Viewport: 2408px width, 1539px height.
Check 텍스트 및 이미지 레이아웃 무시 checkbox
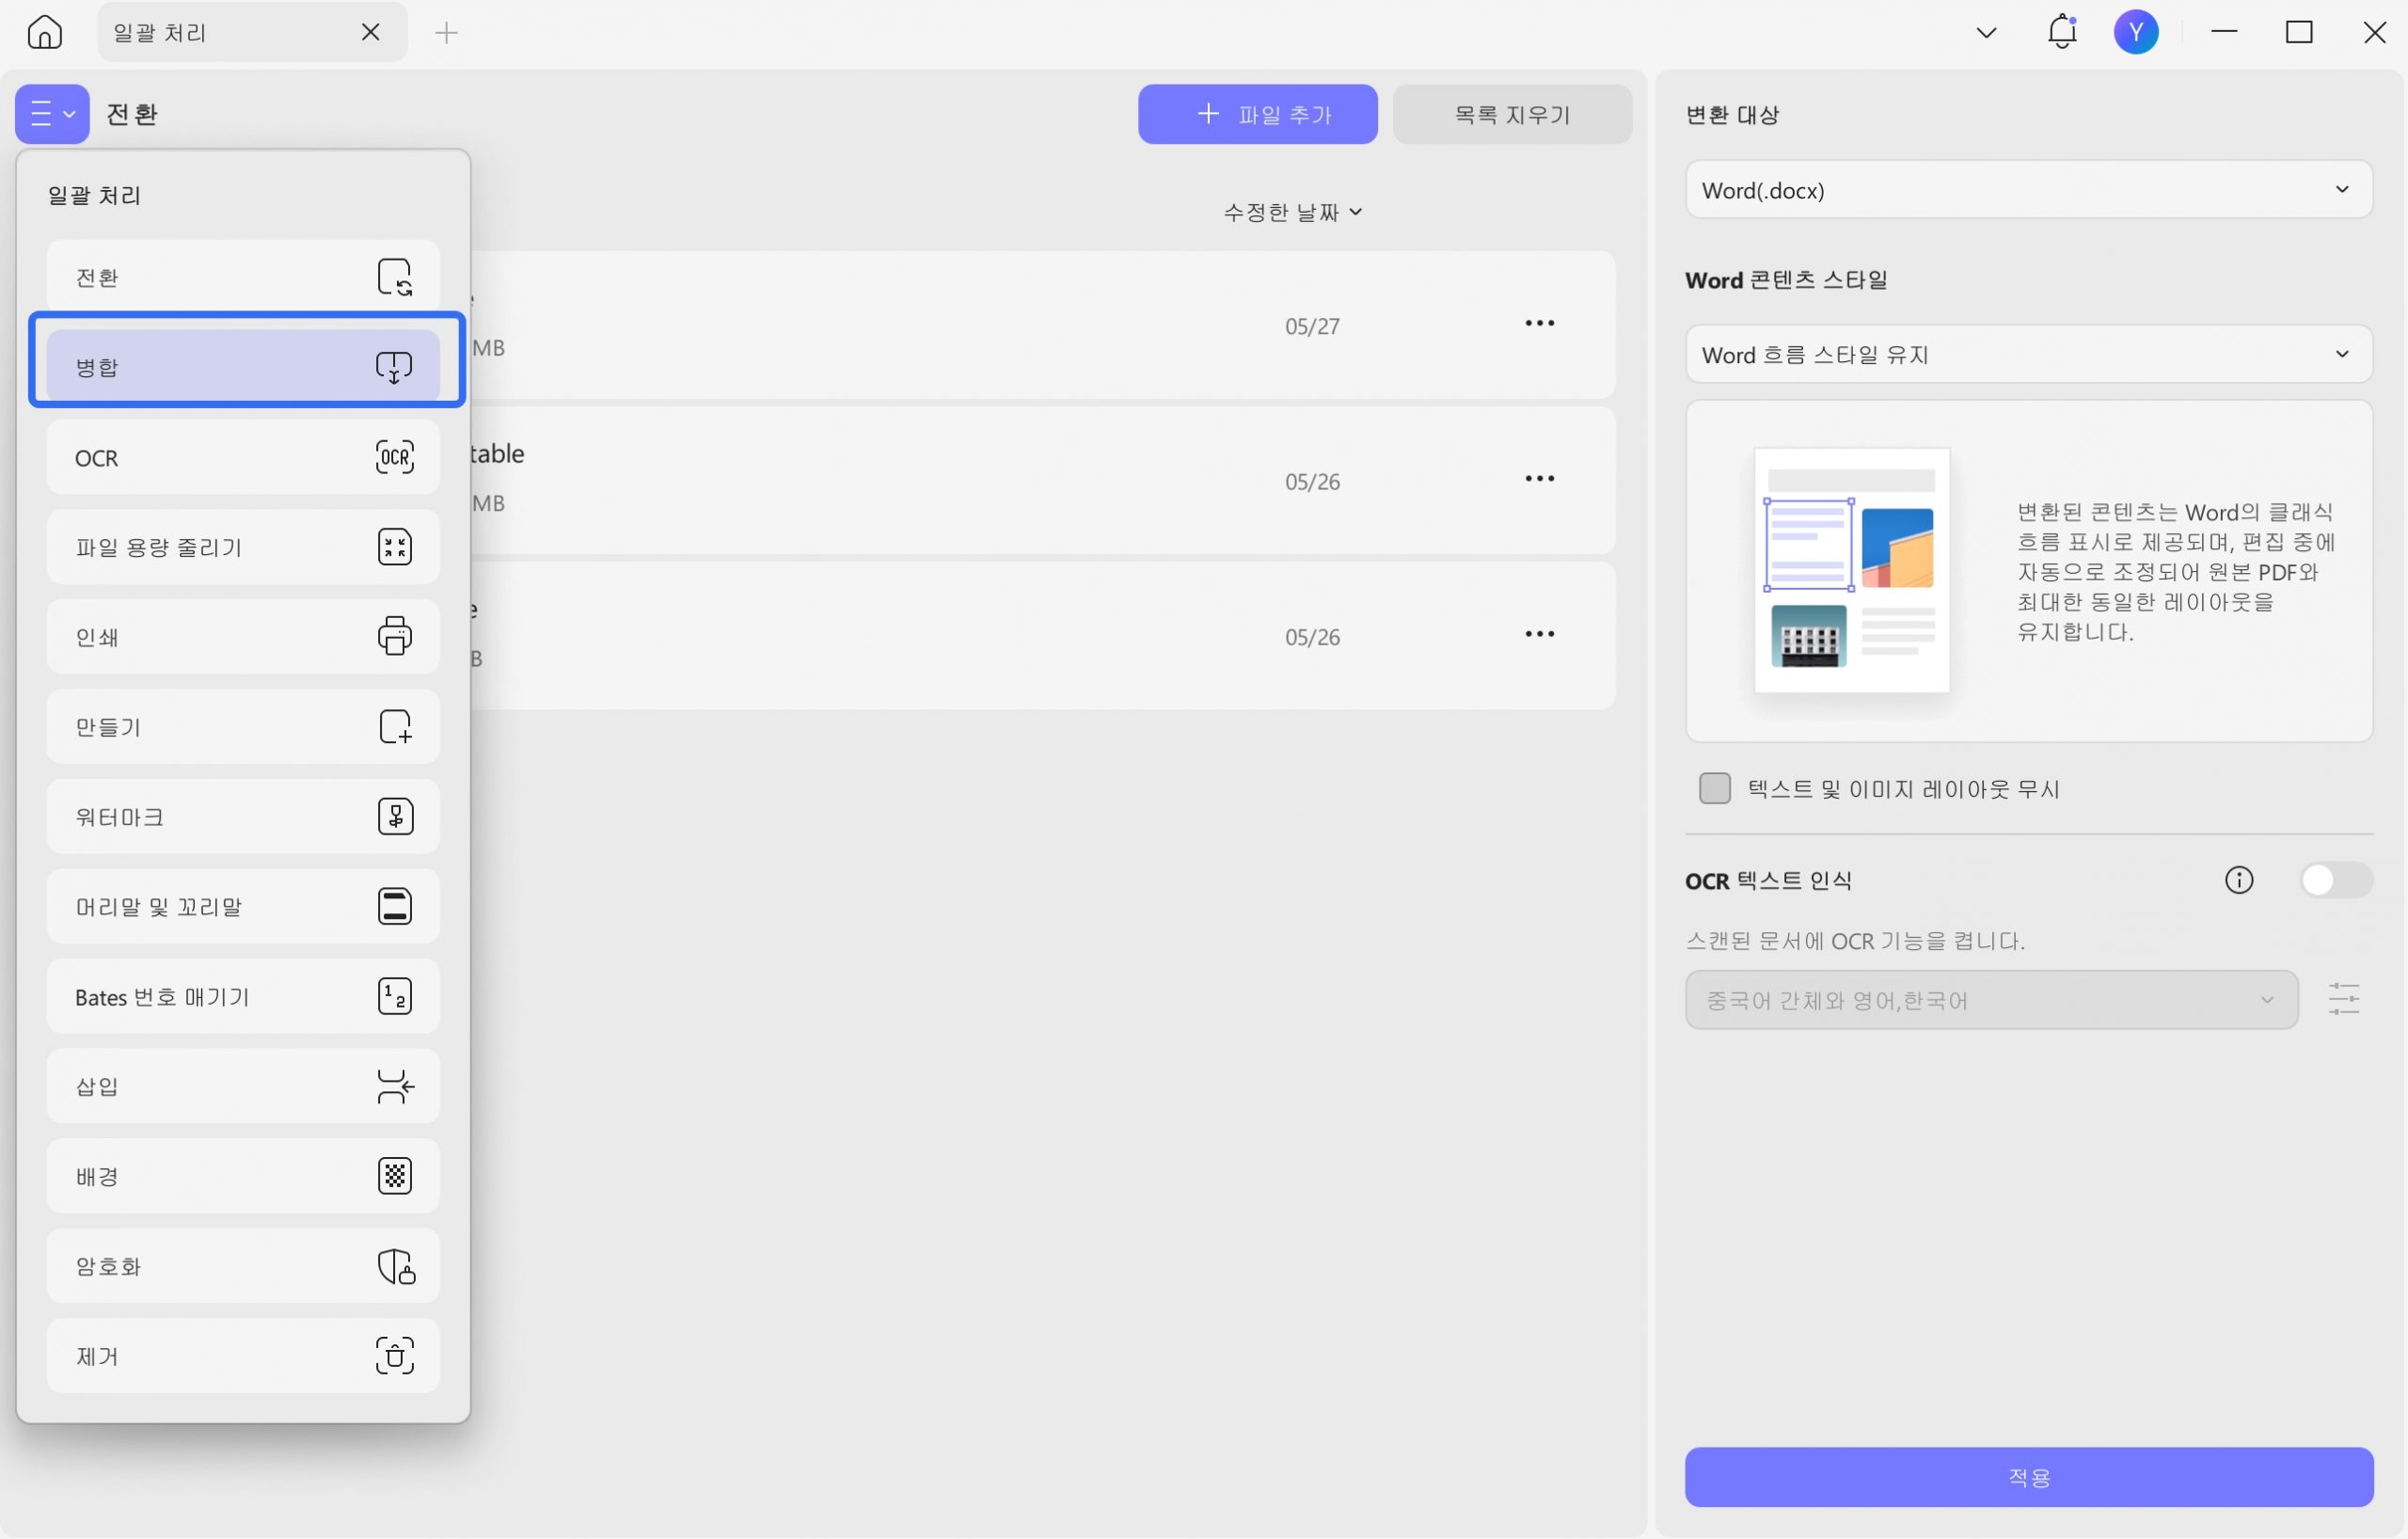click(1714, 789)
